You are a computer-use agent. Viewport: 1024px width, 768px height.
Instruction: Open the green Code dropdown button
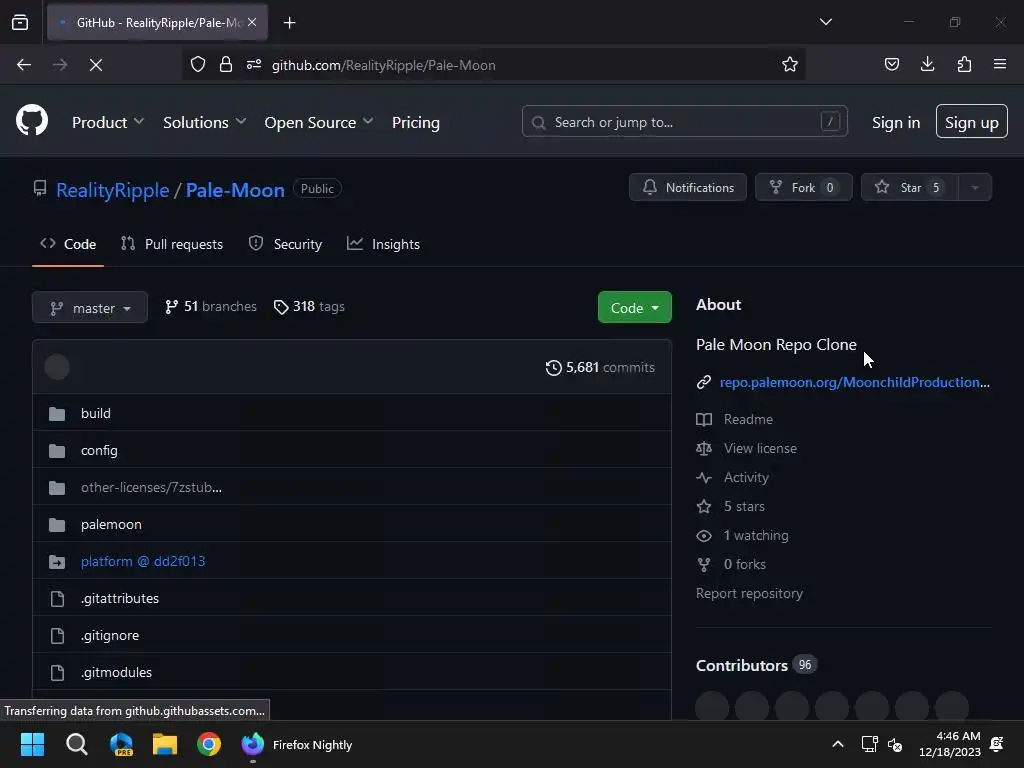click(634, 308)
